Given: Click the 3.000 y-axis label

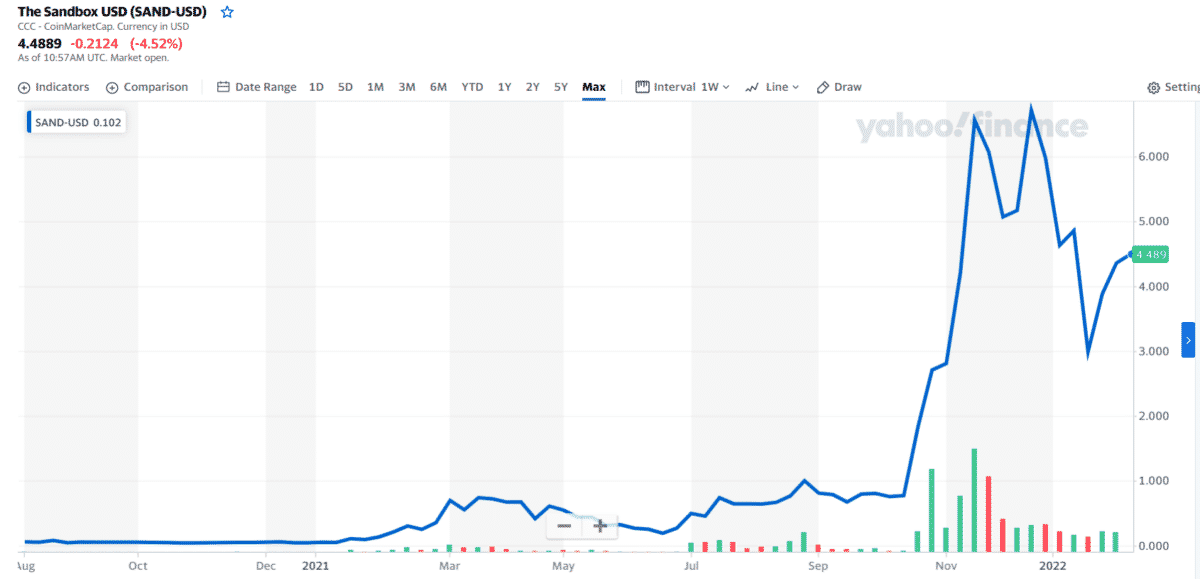Looking at the screenshot, I should pos(1153,352).
